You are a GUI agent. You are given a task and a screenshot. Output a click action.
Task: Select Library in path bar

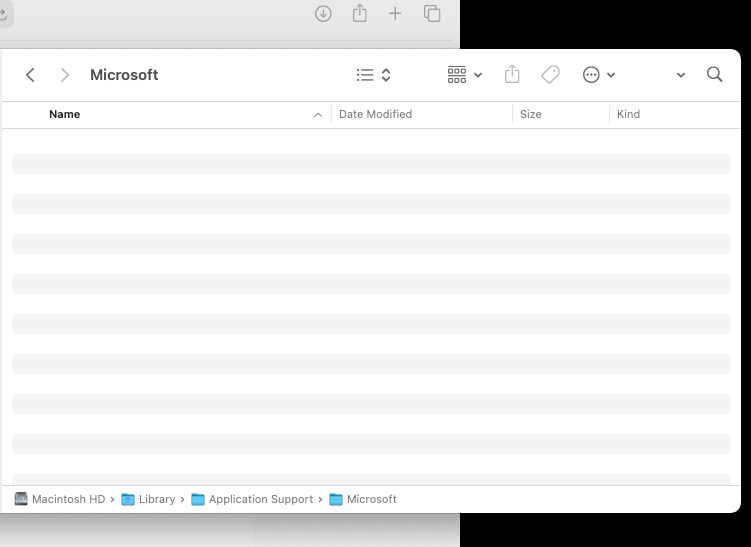point(148,499)
